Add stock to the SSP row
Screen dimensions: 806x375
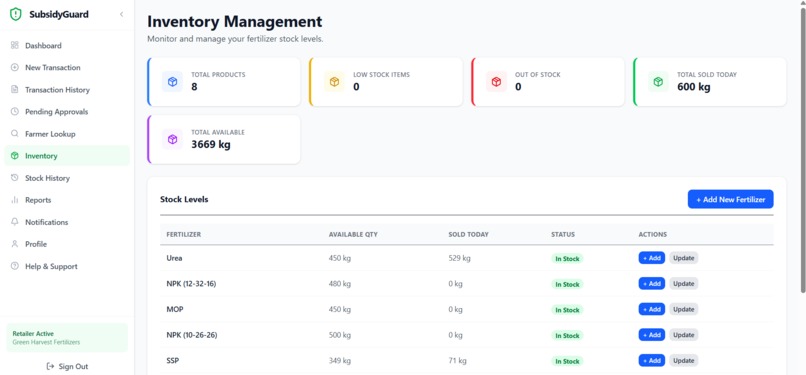click(652, 361)
